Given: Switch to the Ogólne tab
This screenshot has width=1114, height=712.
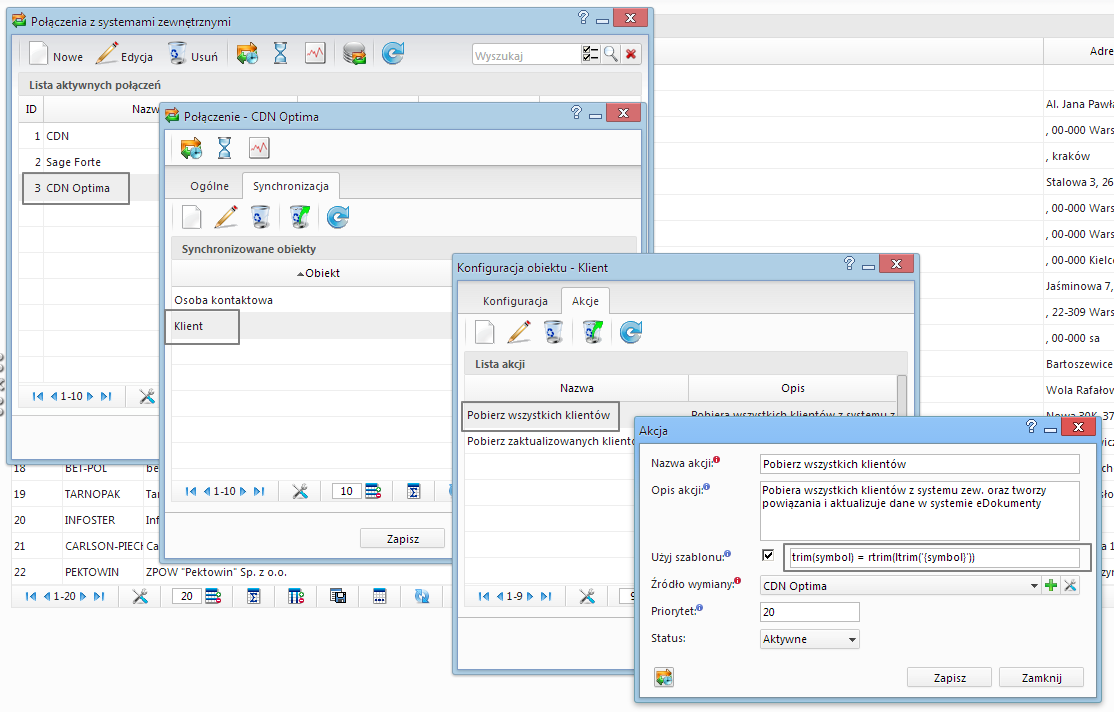Looking at the screenshot, I should [210, 186].
